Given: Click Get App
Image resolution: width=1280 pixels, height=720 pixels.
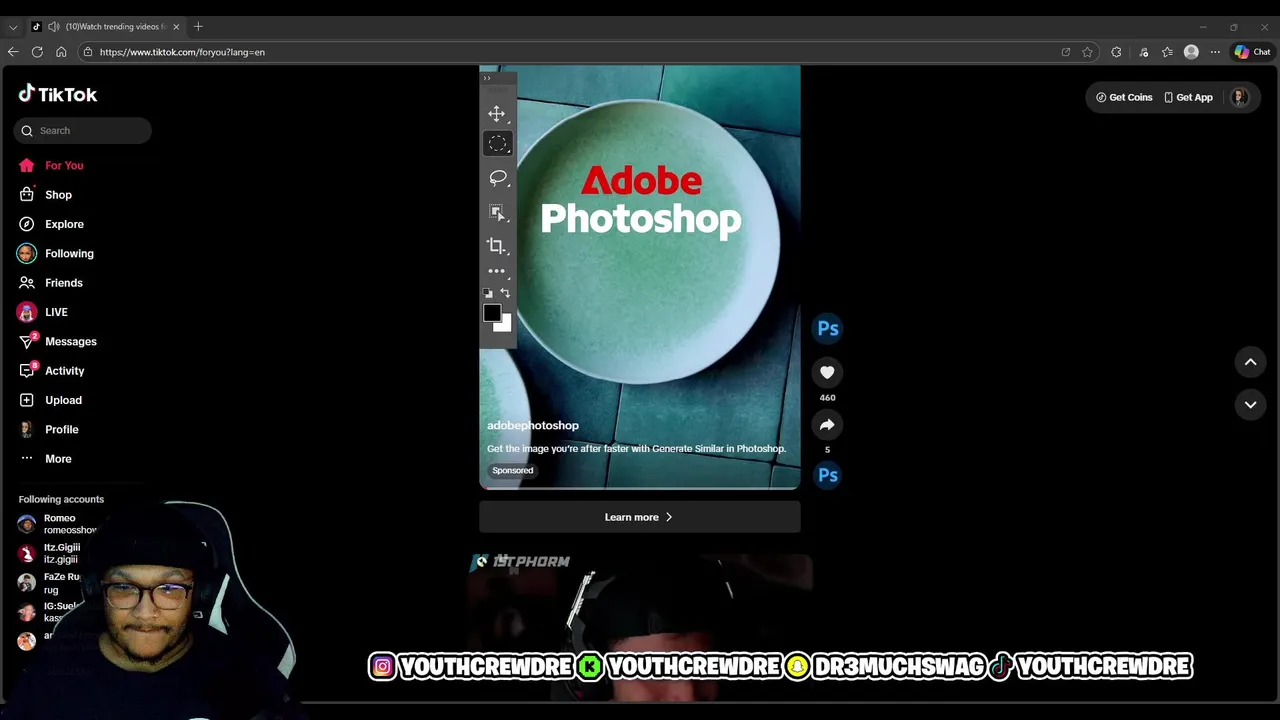Looking at the screenshot, I should click(x=1188, y=97).
